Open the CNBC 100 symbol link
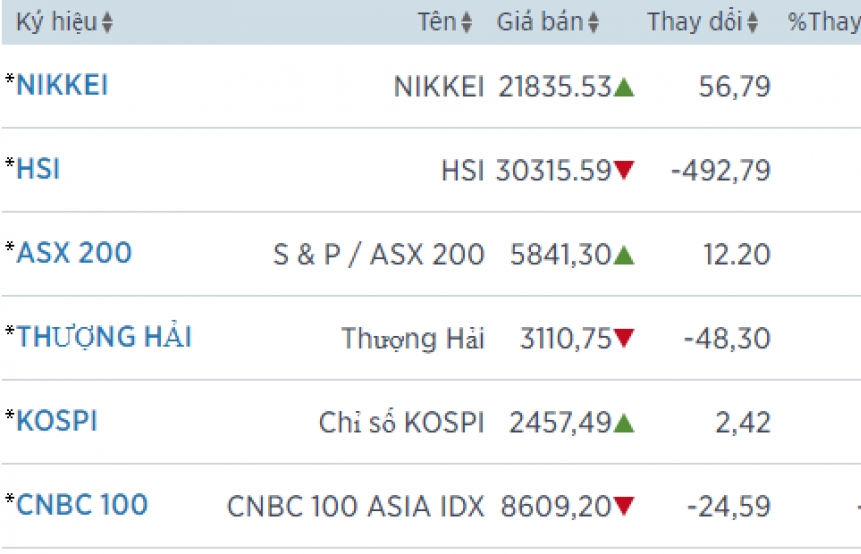 click(82, 505)
